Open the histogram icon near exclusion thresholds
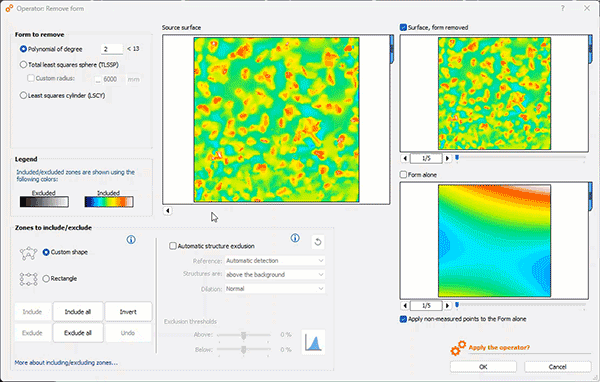This screenshot has width=600, height=382. click(x=313, y=342)
